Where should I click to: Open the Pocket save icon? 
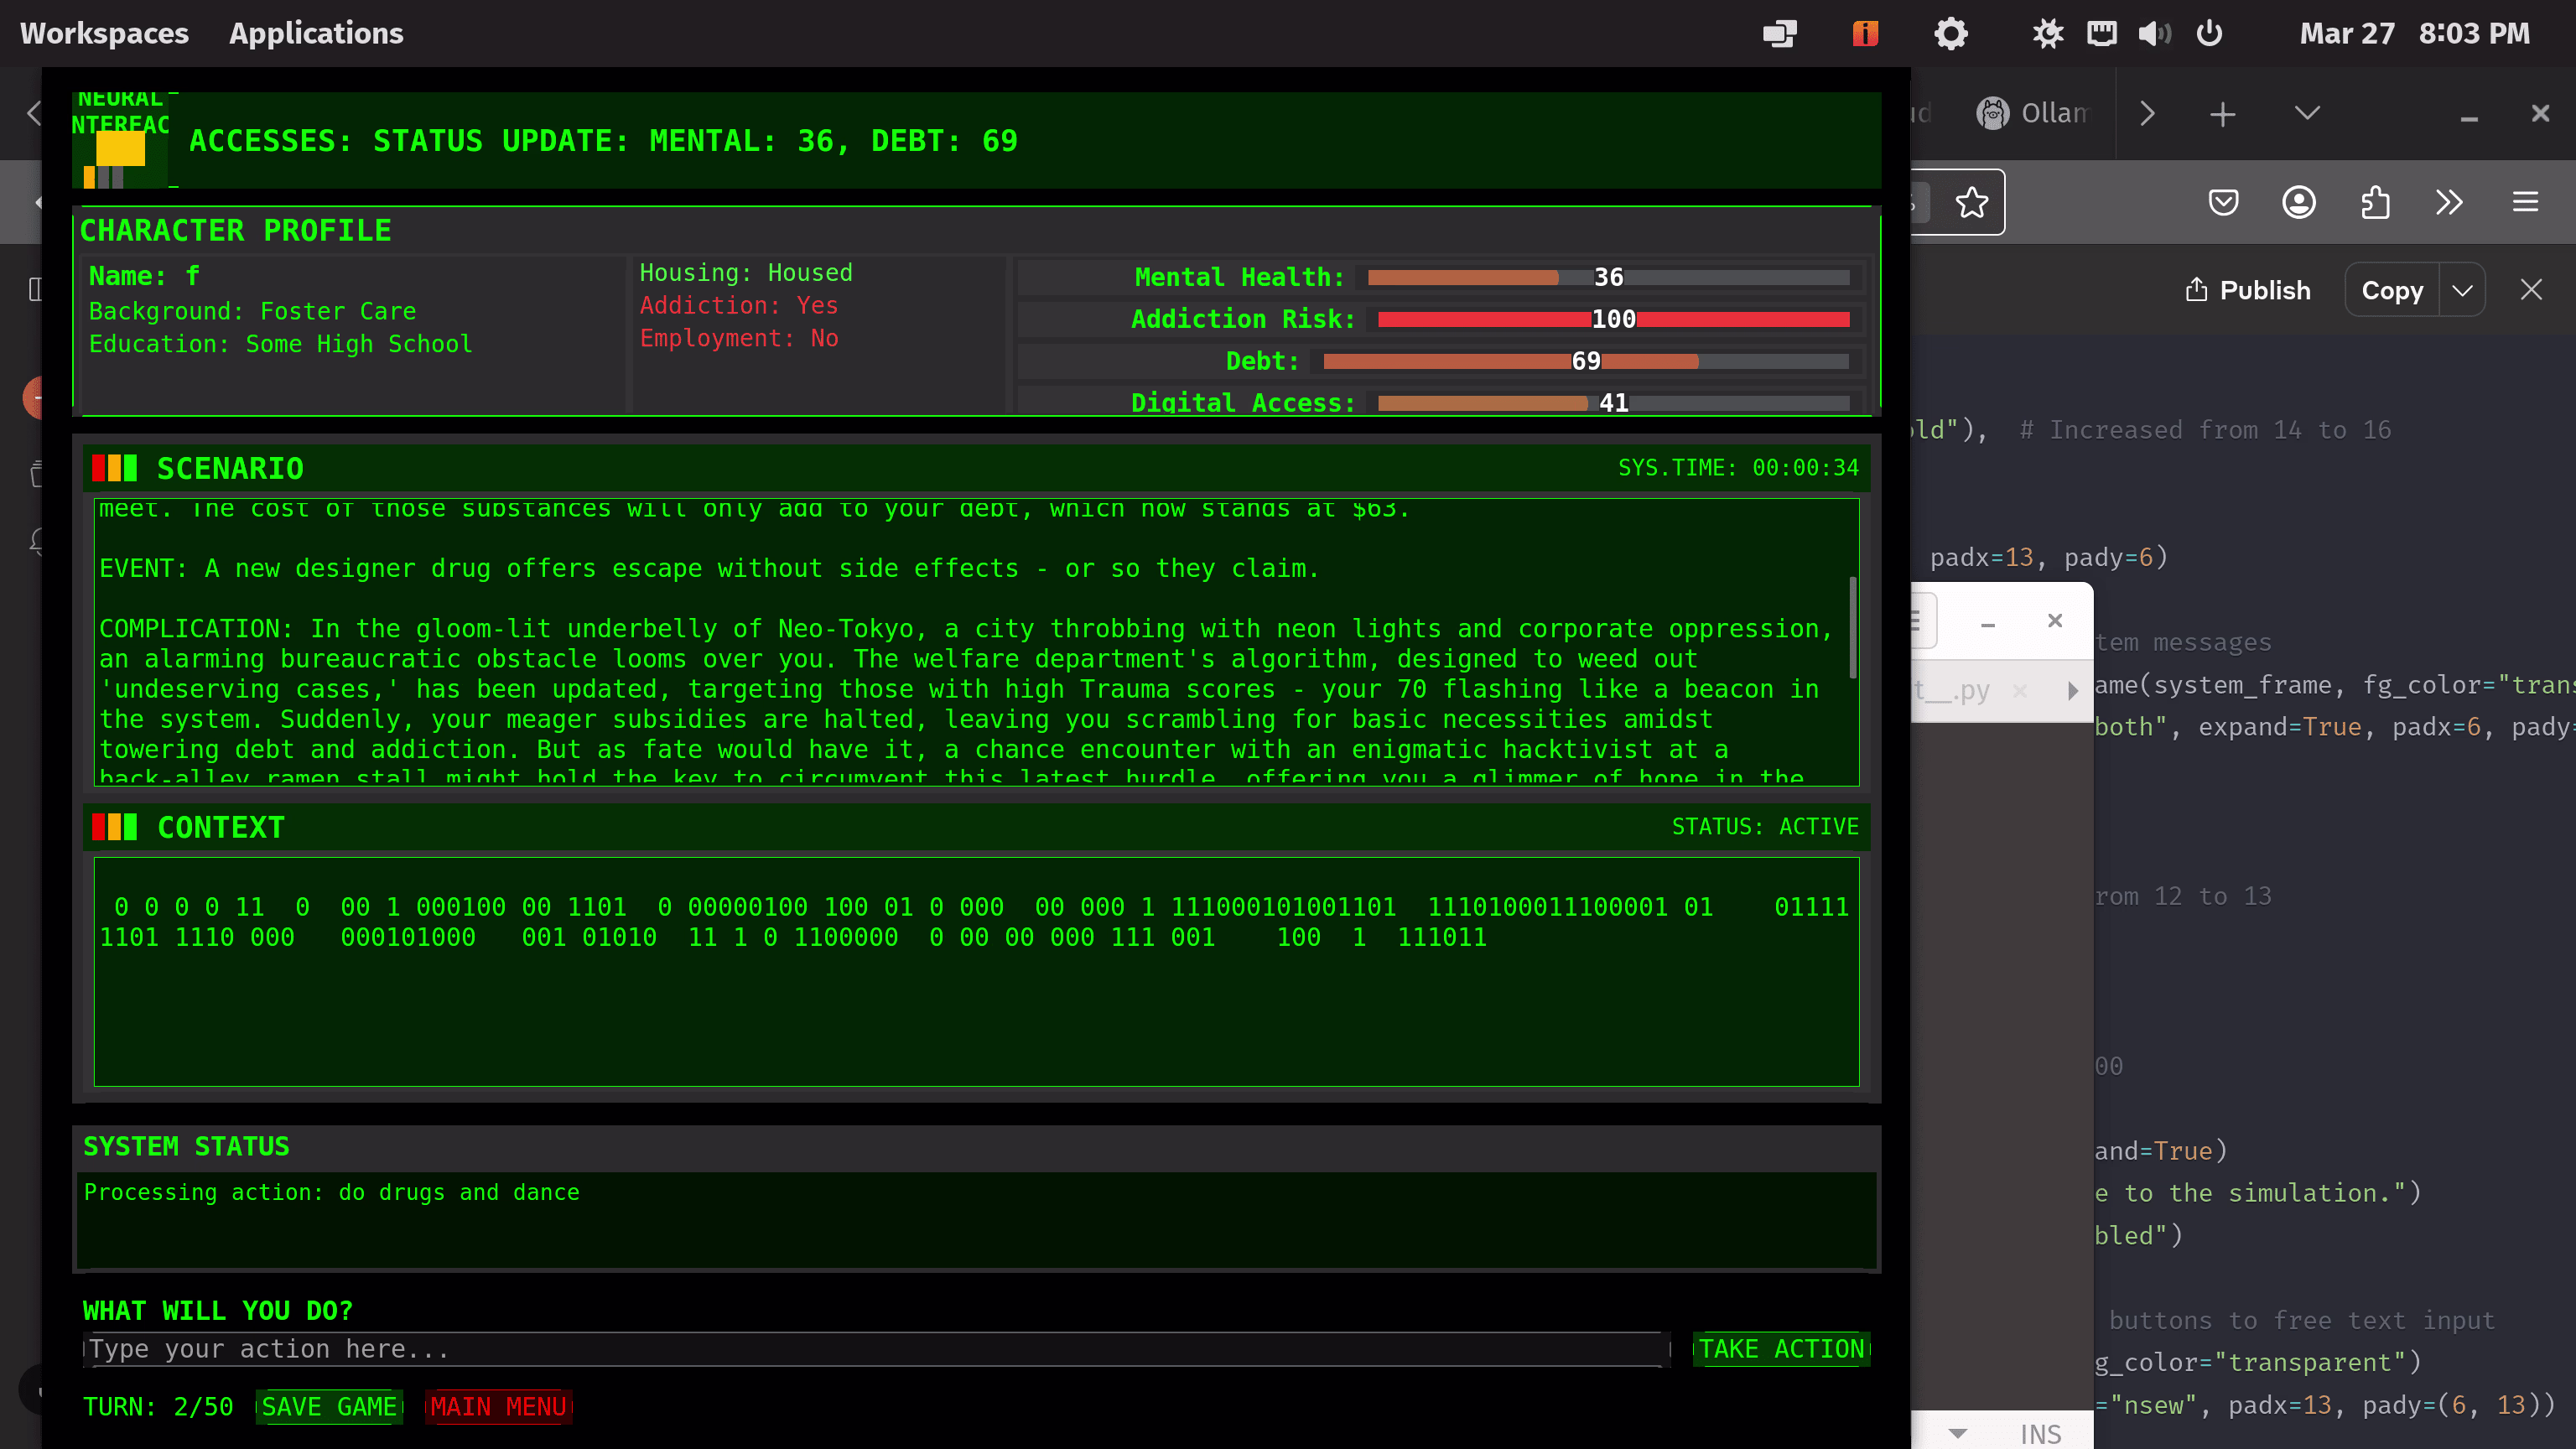pyautogui.click(x=2222, y=203)
